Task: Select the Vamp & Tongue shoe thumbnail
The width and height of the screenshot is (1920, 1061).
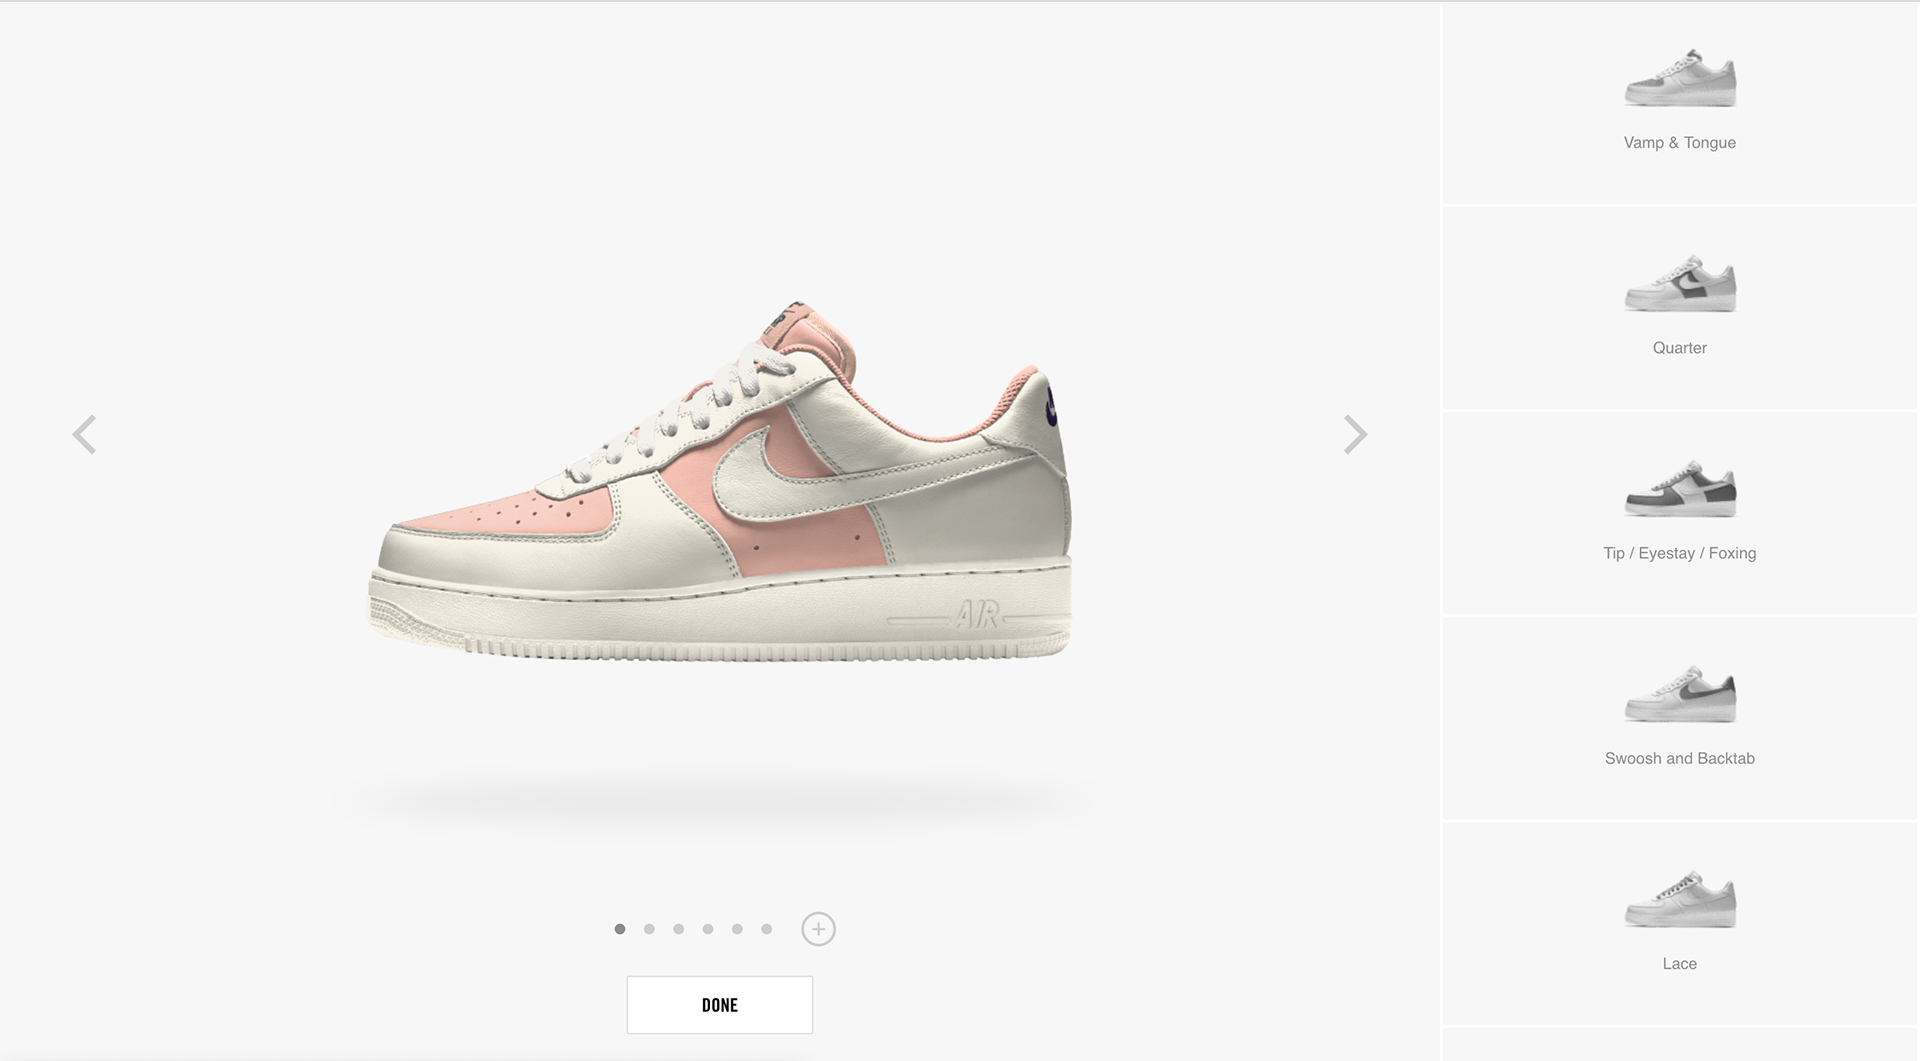Action: [1680, 78]
